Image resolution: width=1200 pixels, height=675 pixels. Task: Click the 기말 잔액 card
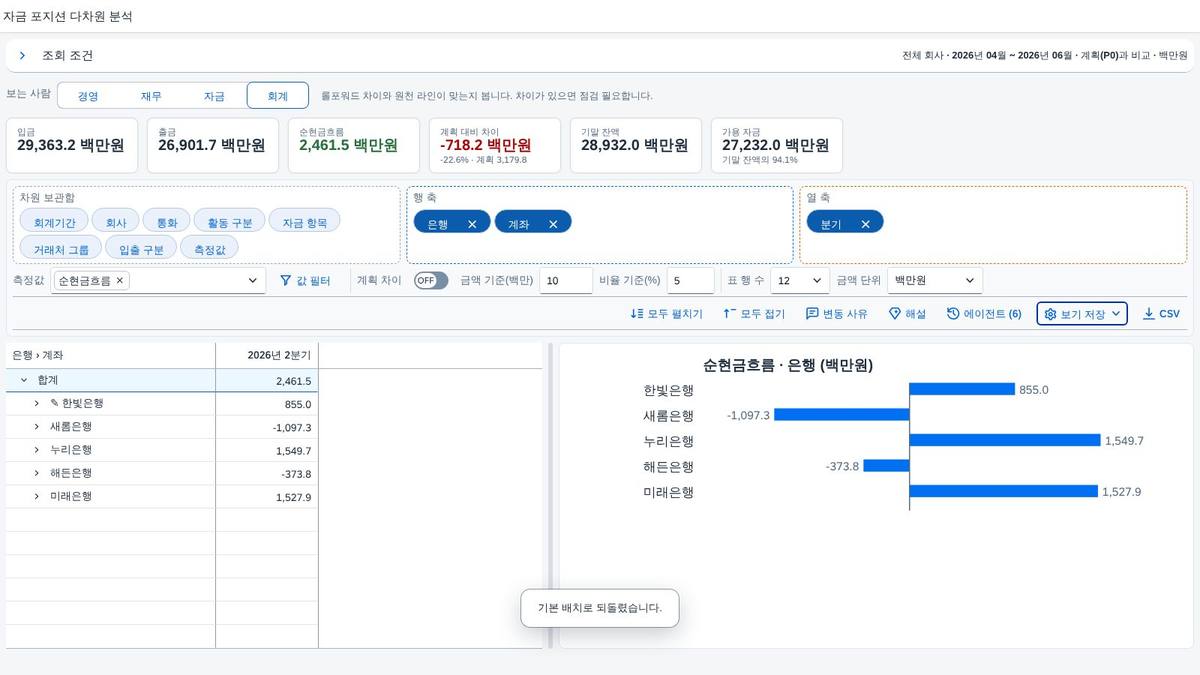click(636, 146)
